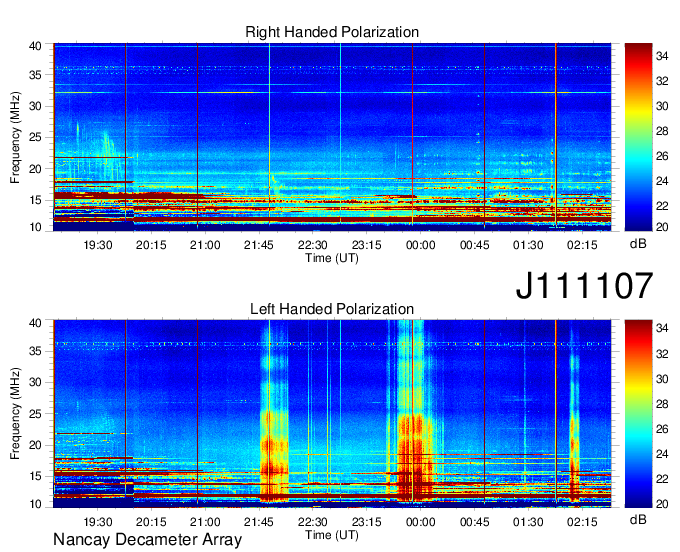Click the "19:30" time tick of the left-handed plot
680x552 pixels.
(98, 522)
